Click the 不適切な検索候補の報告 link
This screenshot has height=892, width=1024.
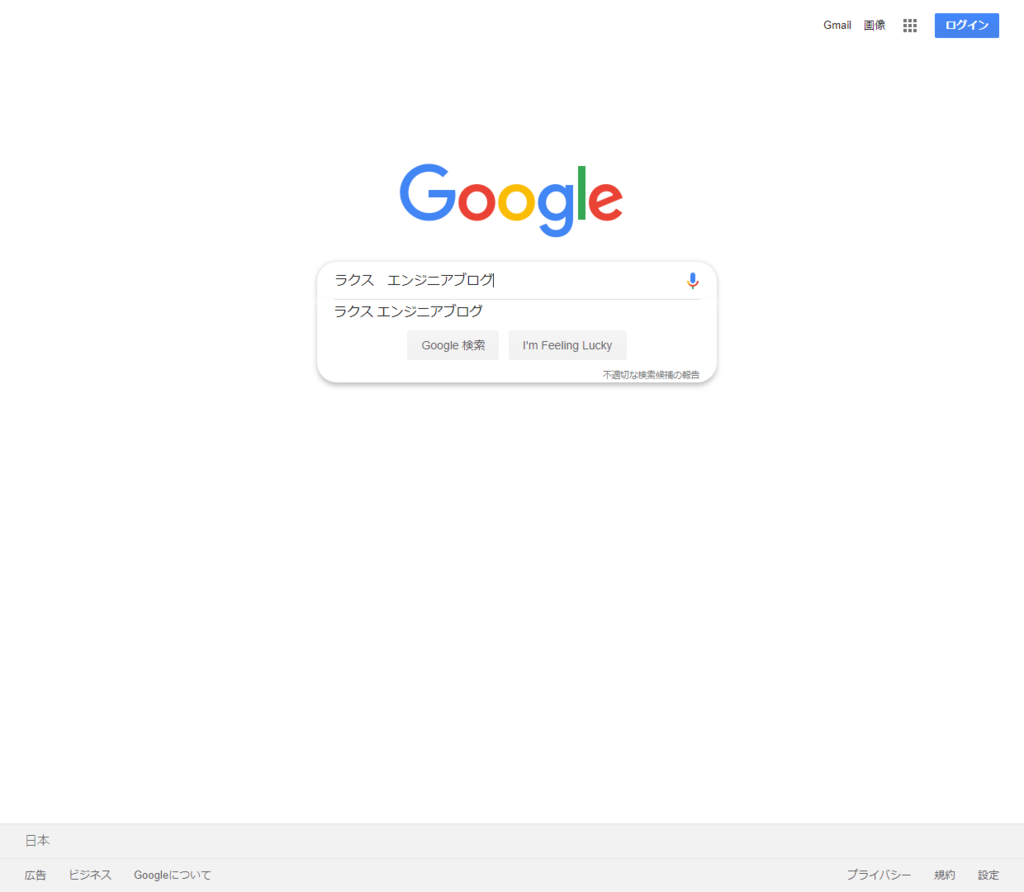650,375
